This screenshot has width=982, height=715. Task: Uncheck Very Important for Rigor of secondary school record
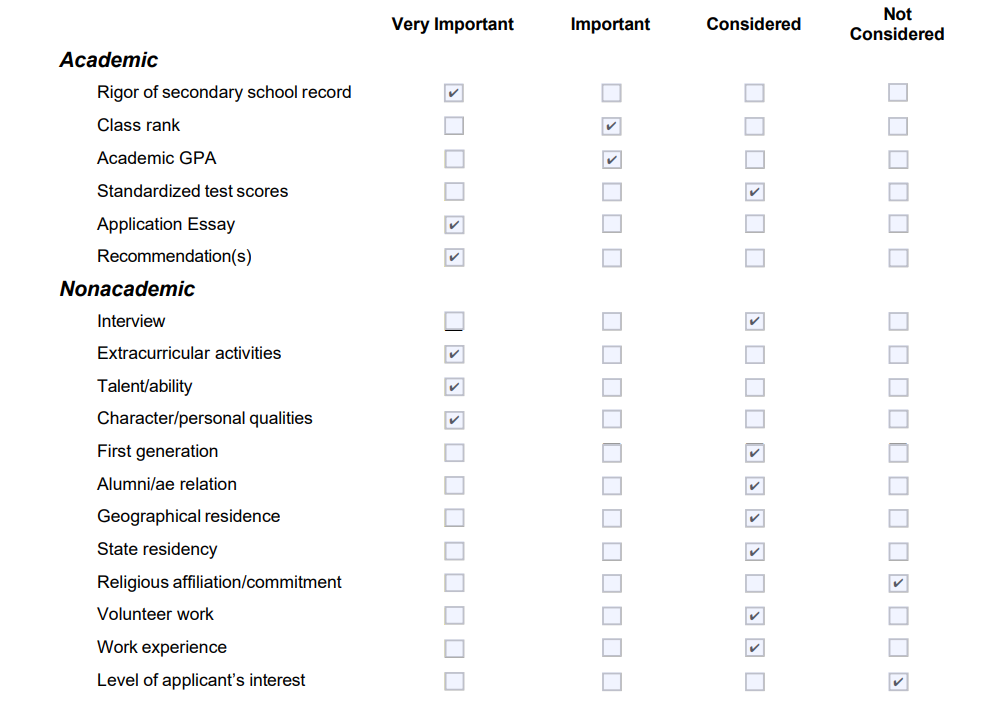click(x=454, y=93)
